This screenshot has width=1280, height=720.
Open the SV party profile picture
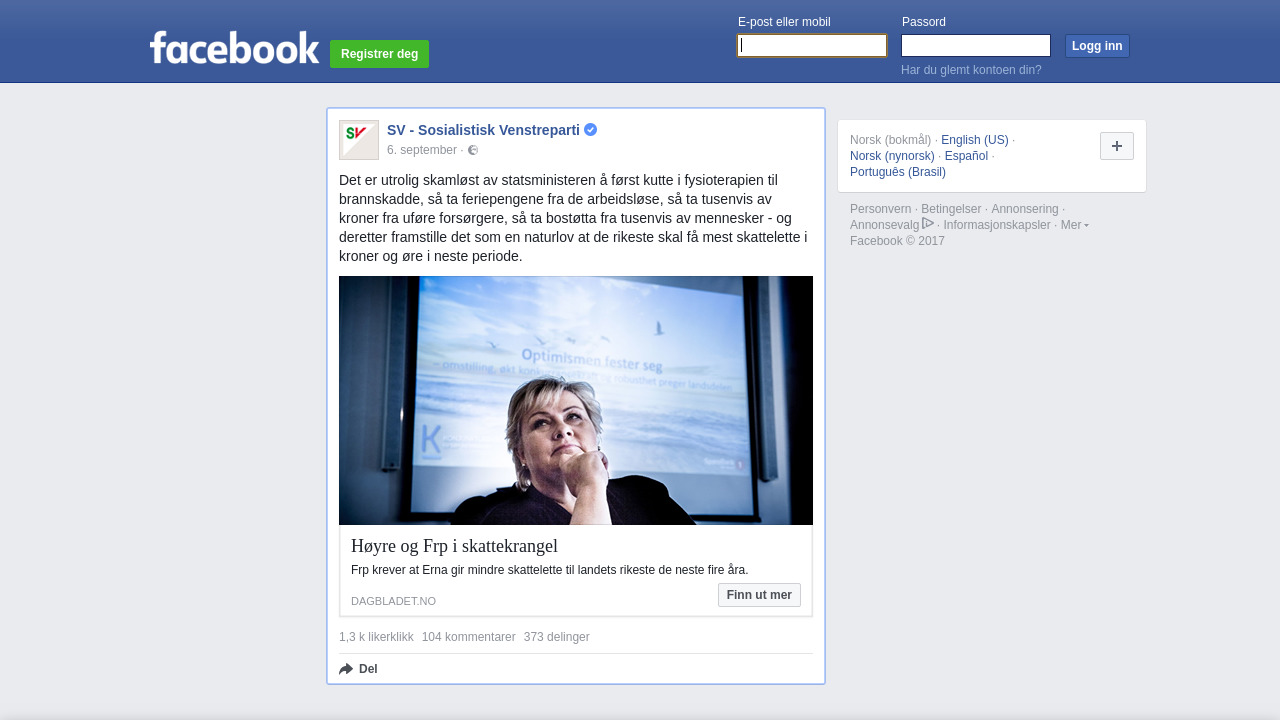pos(359,140)
